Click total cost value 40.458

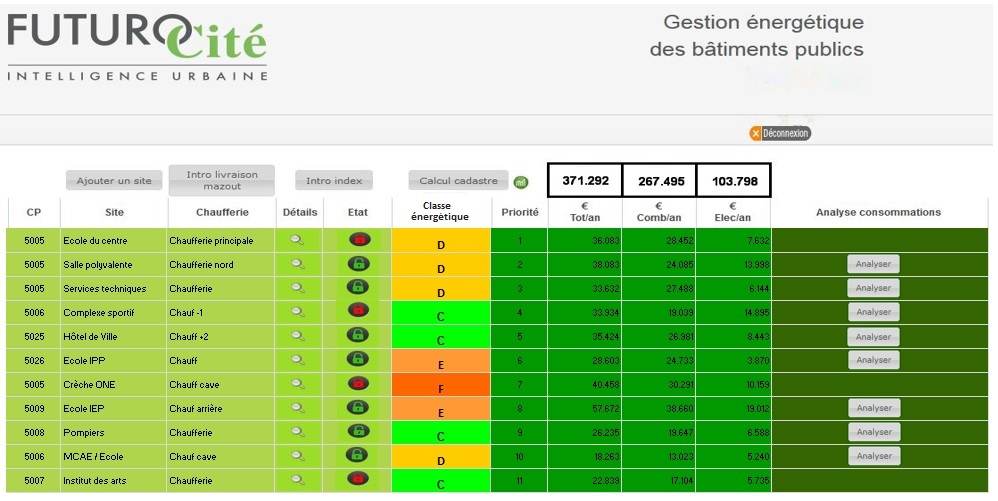(605, 385)
